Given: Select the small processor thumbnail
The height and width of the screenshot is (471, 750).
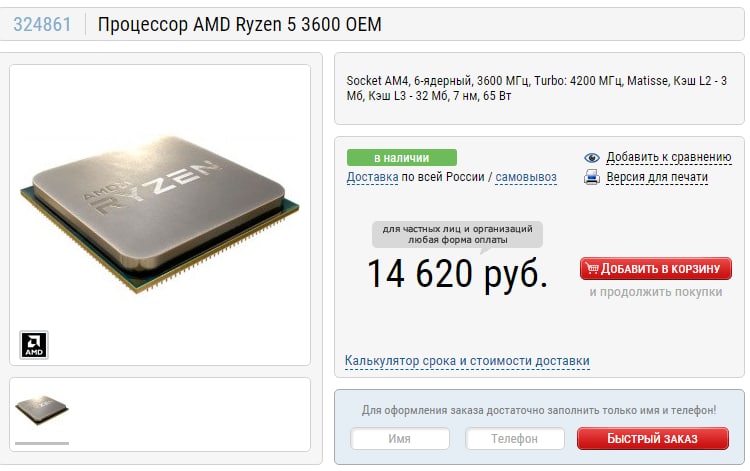Looking at the screenshot, I should click(x=42, y=410).
